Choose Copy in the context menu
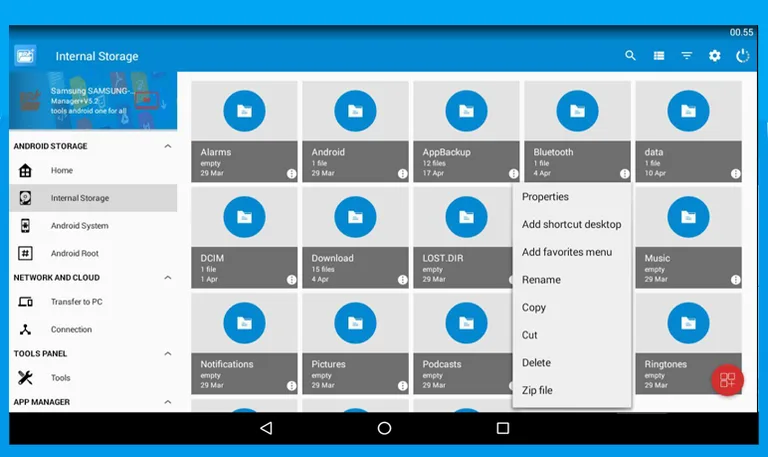The height and width of the screenshot is (457, 768). coord(572,307)
